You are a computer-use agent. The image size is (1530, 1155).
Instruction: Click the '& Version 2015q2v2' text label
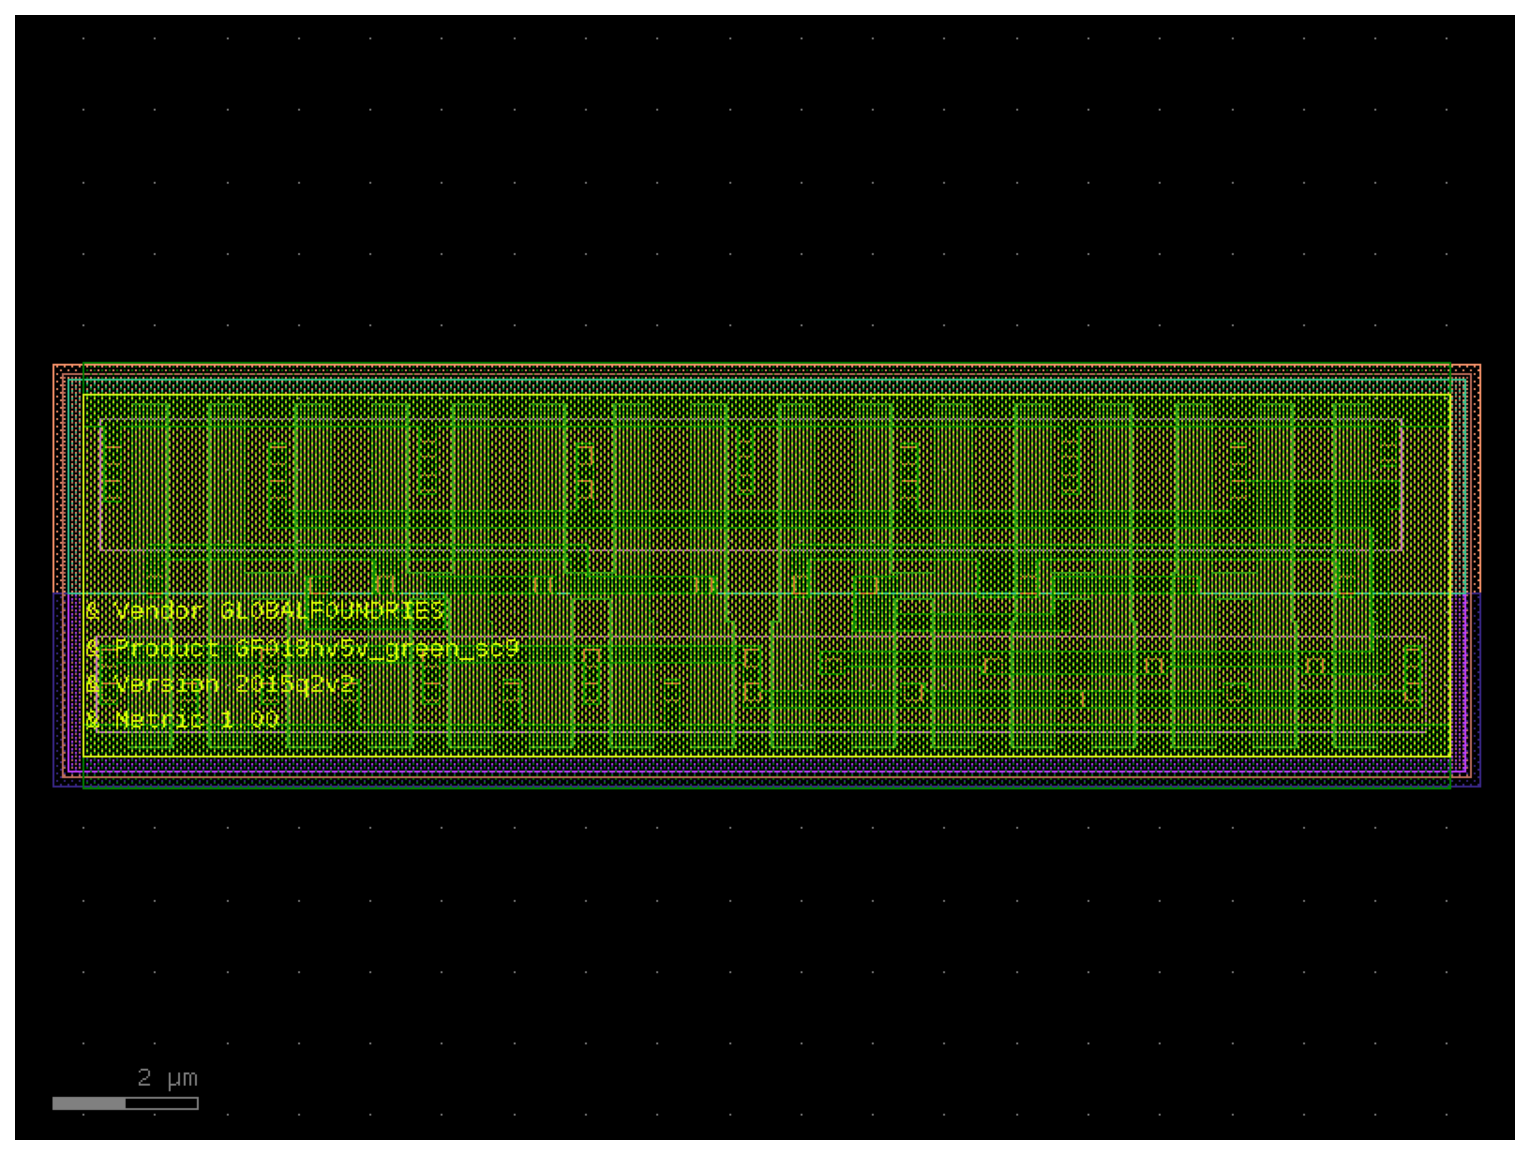click(221, 684)
